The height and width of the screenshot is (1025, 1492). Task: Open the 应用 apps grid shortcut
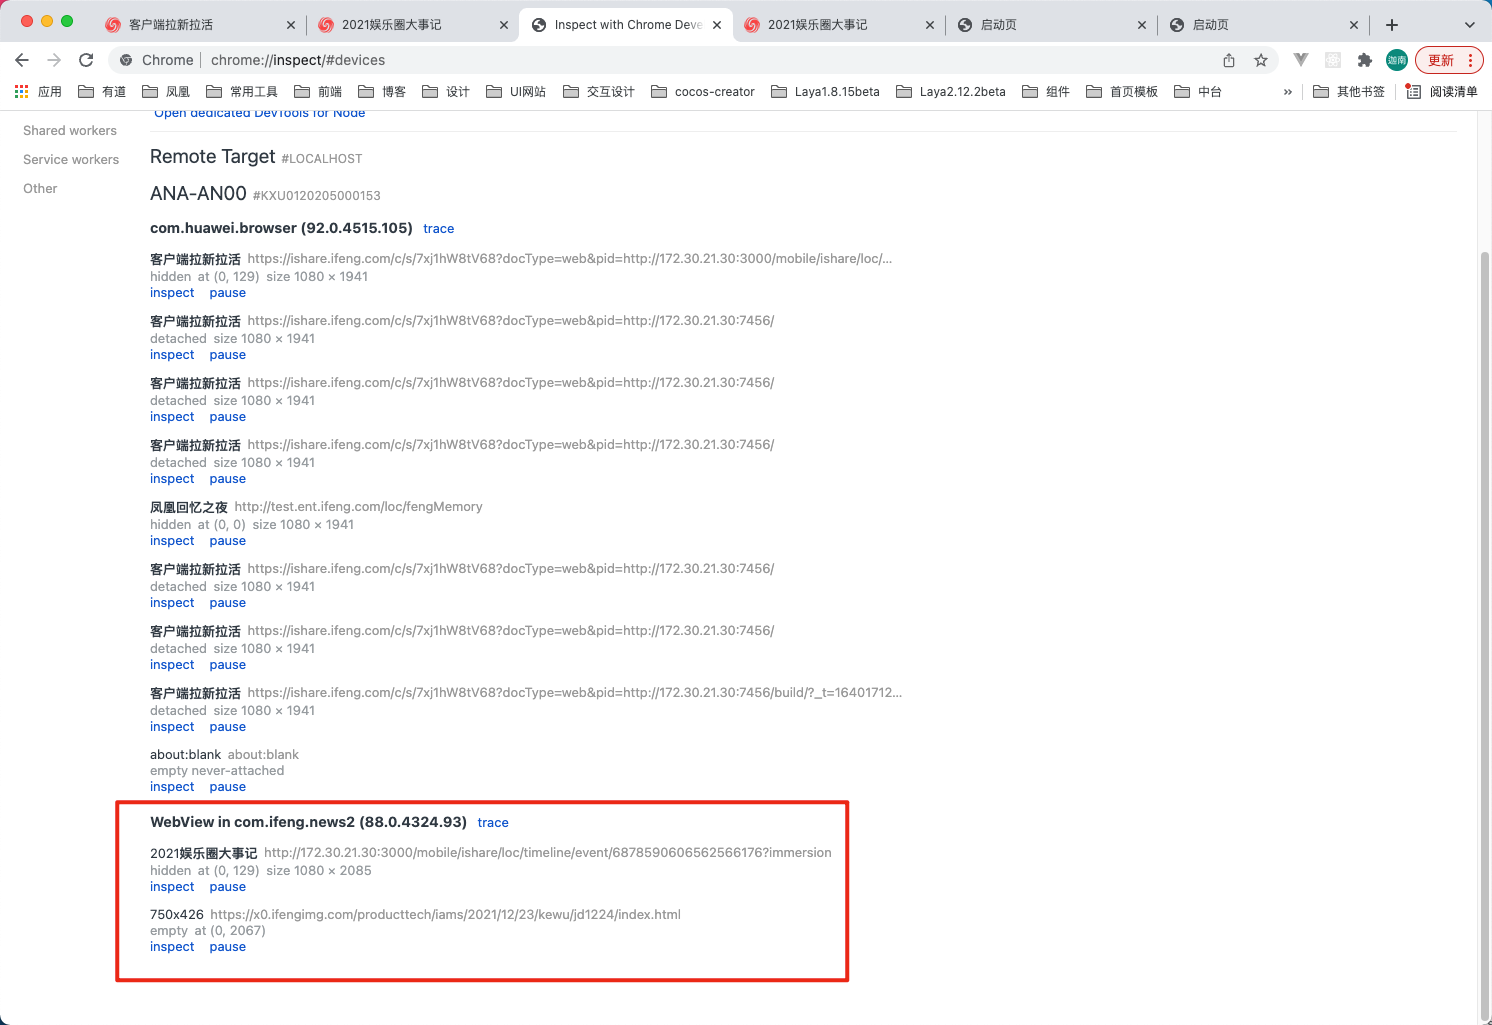pyautogui.click(x=38, y=91)
